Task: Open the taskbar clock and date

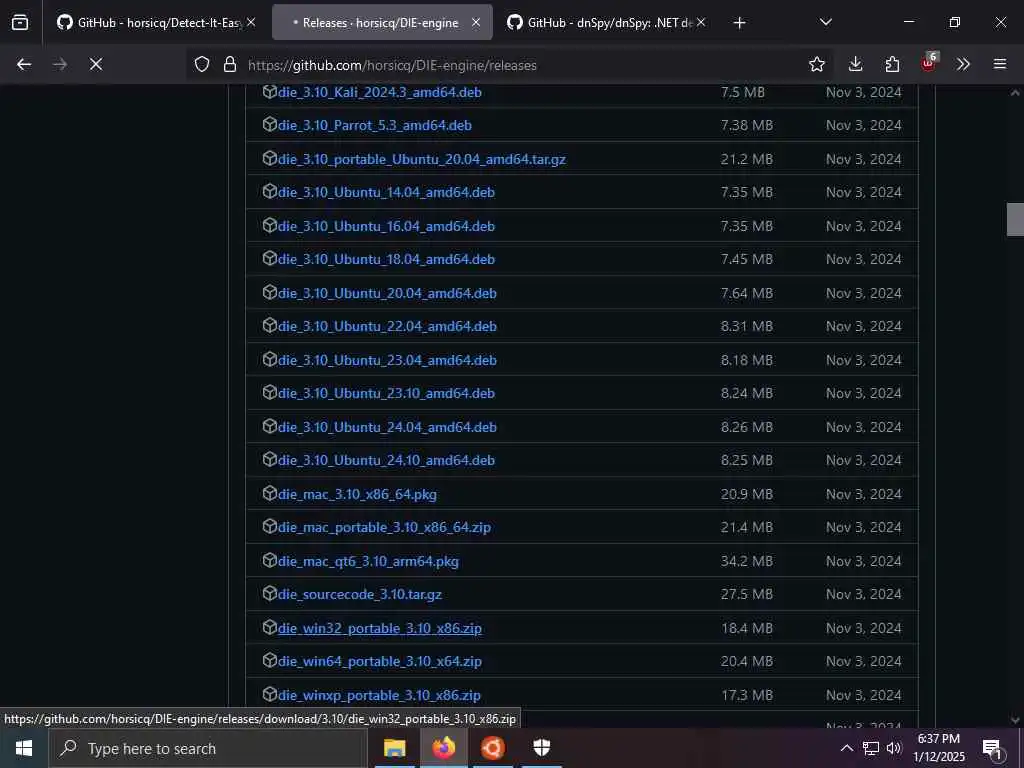Action: click(939, 748)
